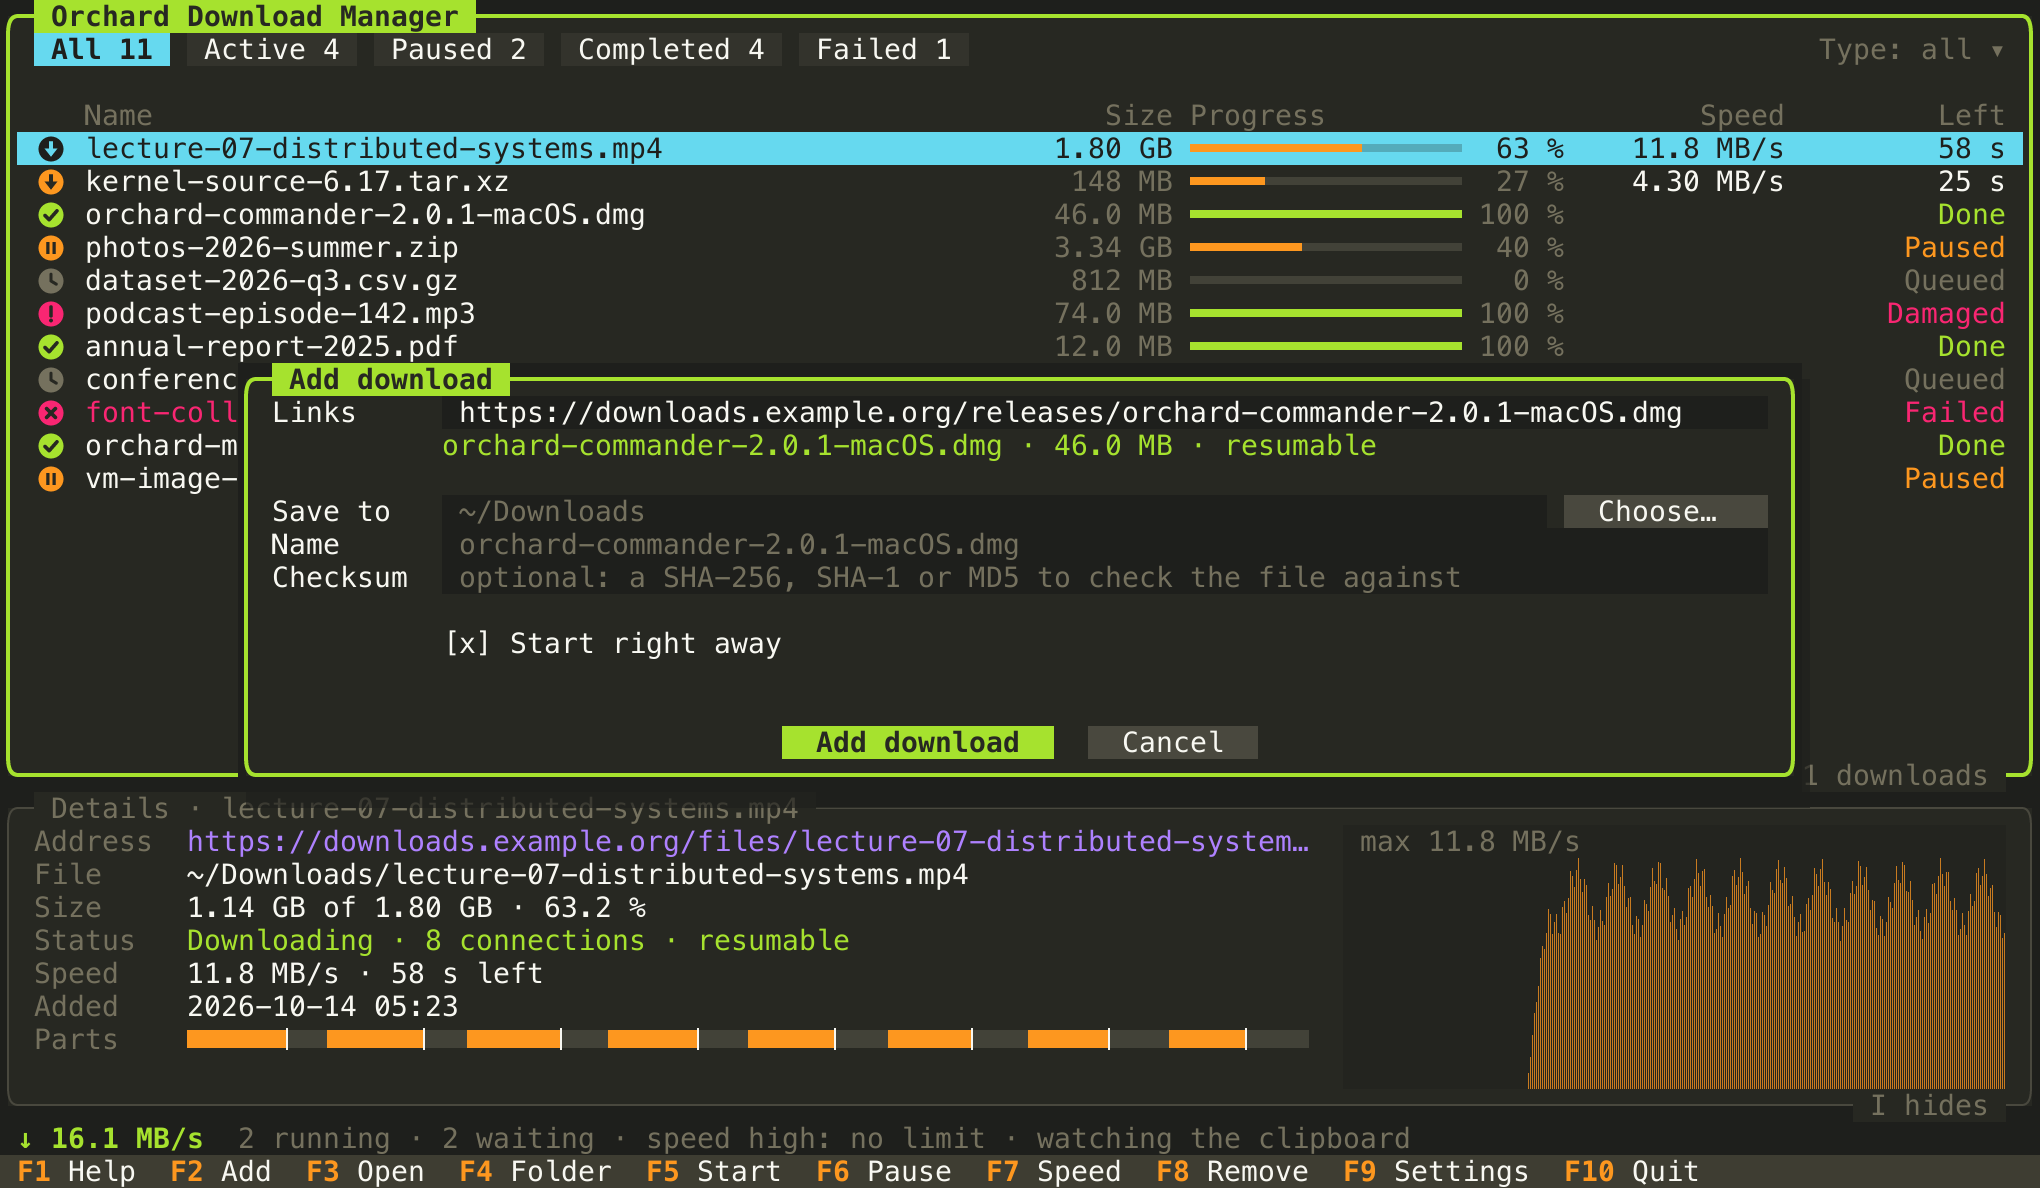The width and height of the screenshot is (2040, 1188).
Task: Click the progress bar of photos-2026-summer.zip
Action: (1326, 248)
